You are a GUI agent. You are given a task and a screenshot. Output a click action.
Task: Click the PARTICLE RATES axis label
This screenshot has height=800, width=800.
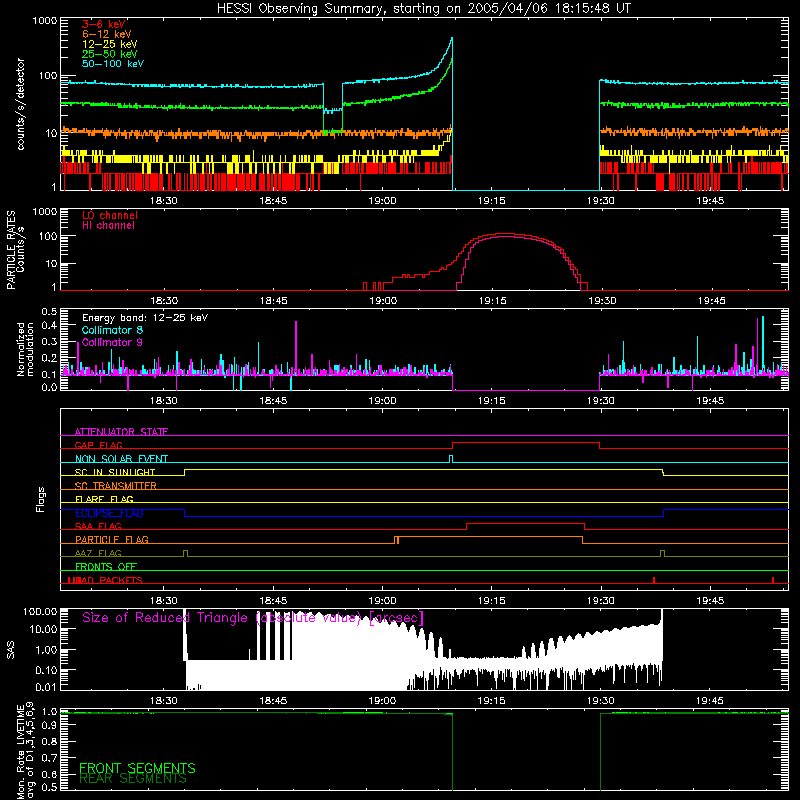click(x=11, y=250)
